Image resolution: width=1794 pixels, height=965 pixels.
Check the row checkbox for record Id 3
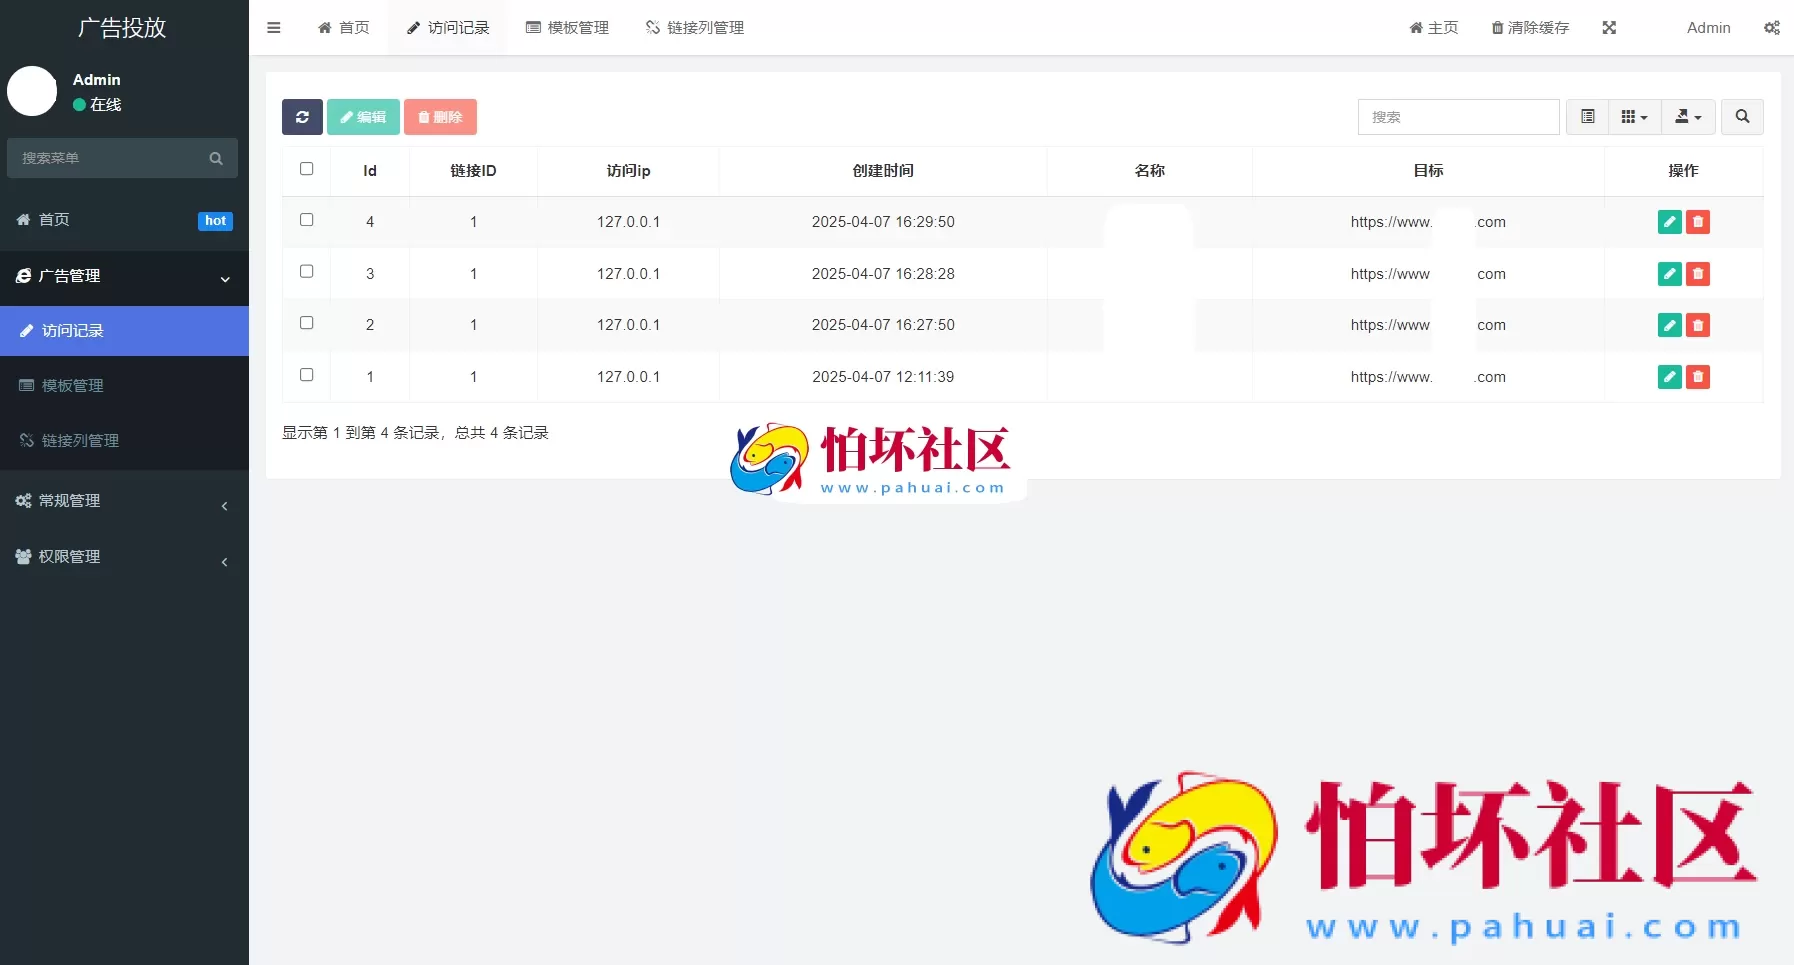[x=307, y=271]
